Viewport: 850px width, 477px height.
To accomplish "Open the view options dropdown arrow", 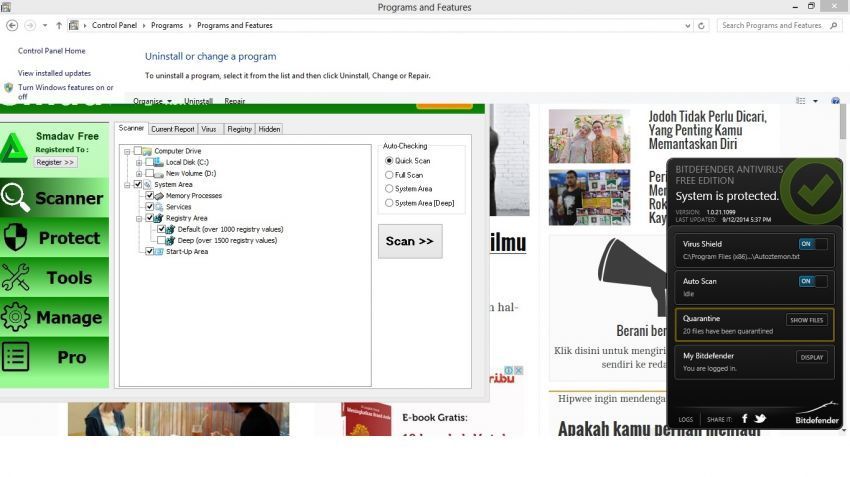I will pyautogui.click(x=815, y=101).
